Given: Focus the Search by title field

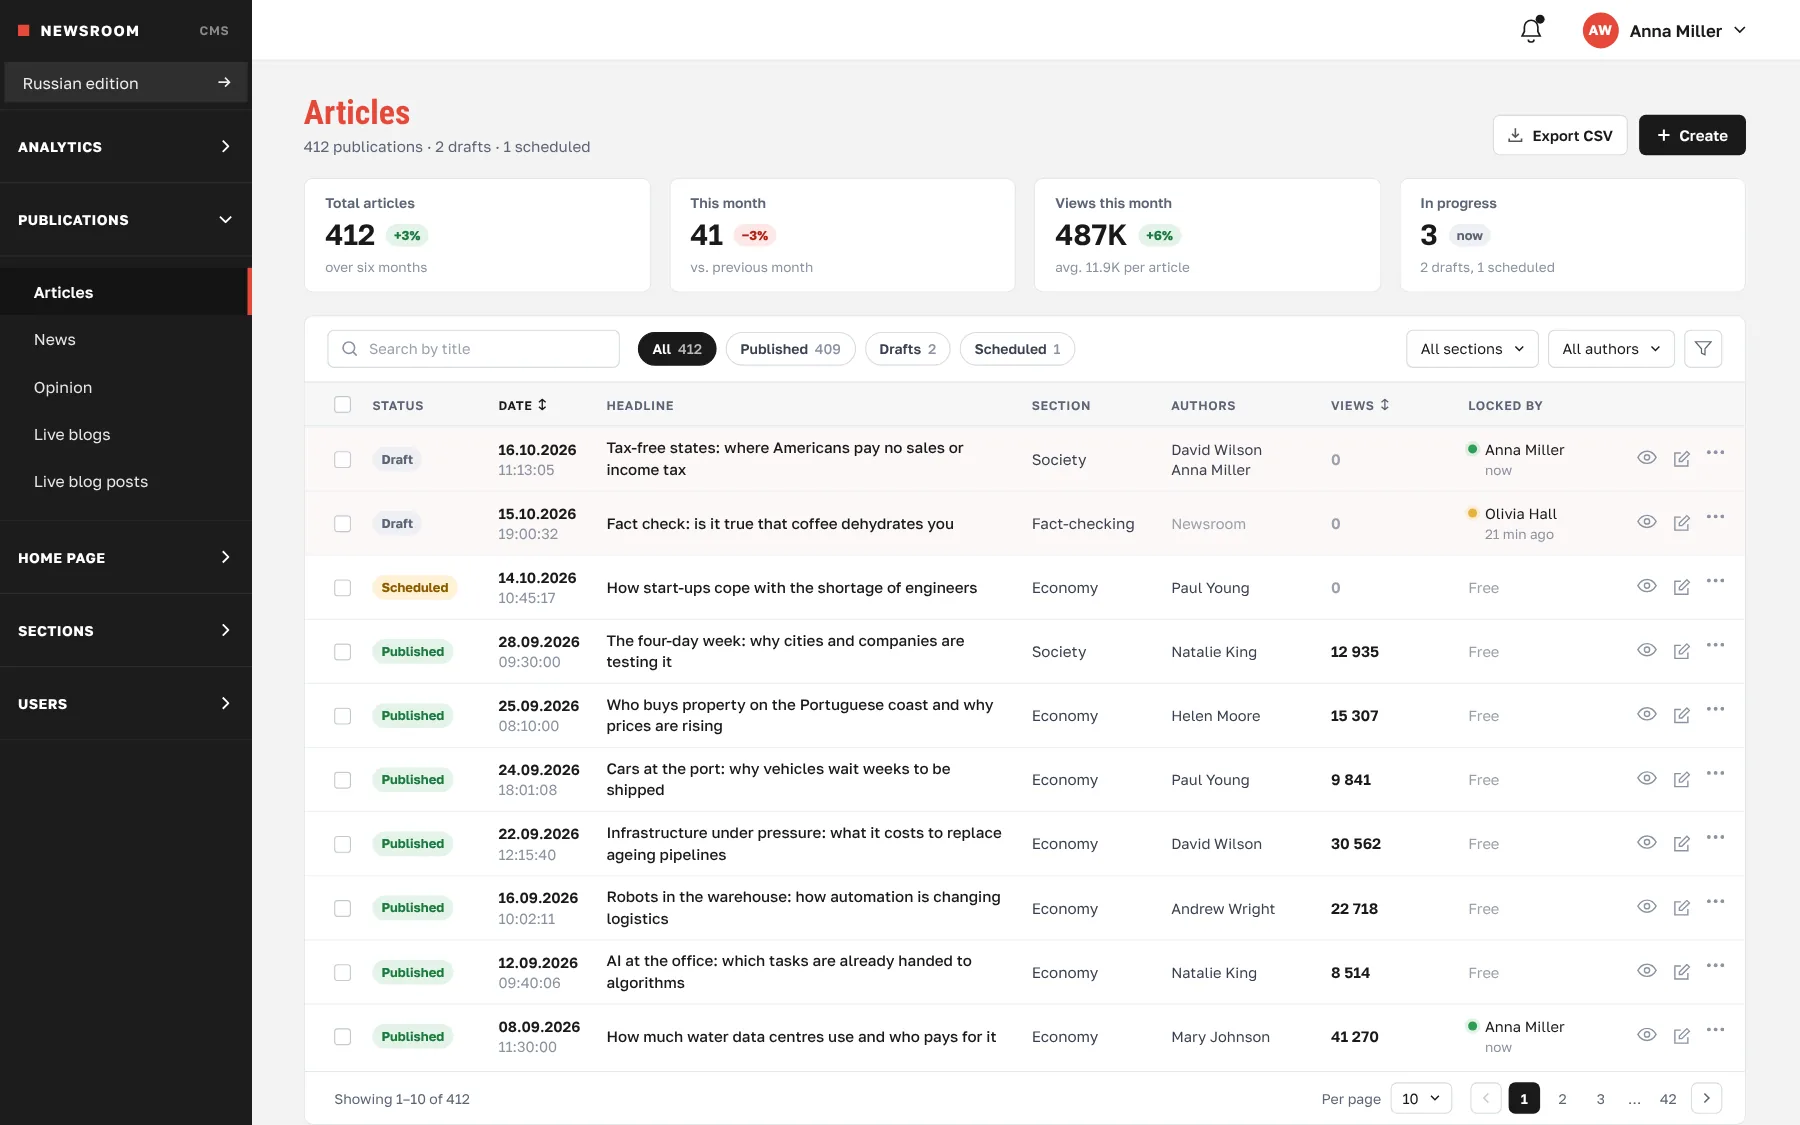Looking at the screenshot, I should tap(473, 349).
